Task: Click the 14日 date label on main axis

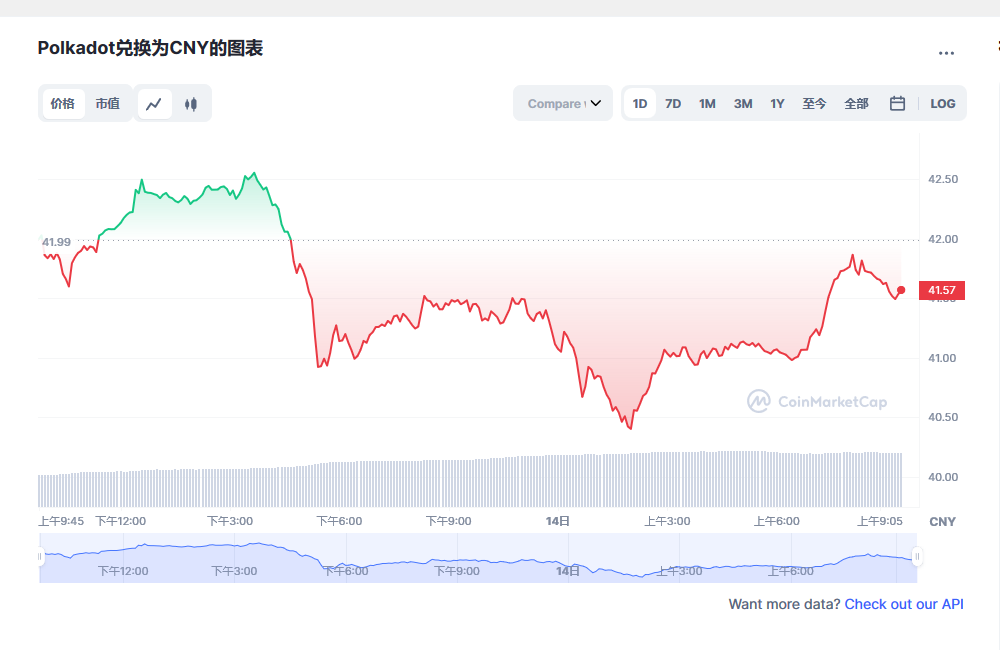Action: click(x=557, y=521)
